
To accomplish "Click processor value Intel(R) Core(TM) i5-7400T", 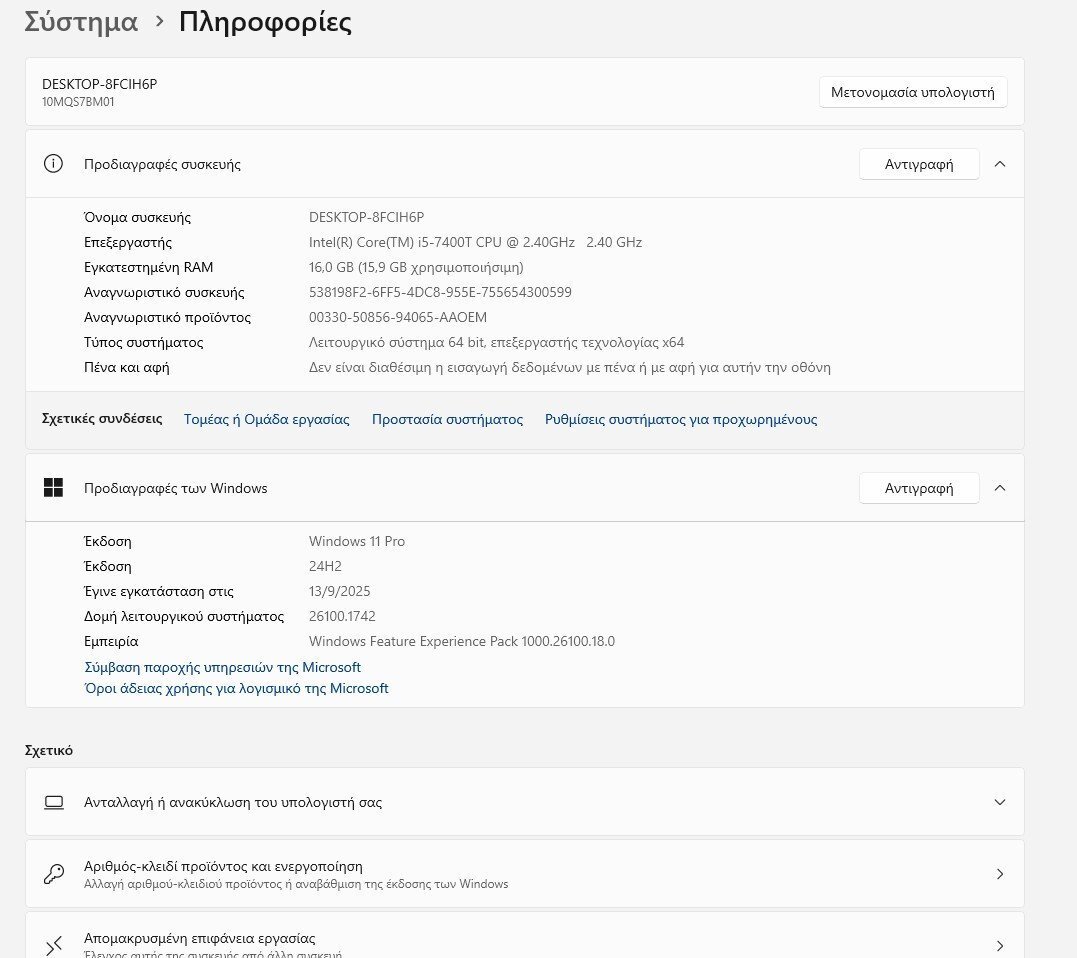I will point(475,242).
